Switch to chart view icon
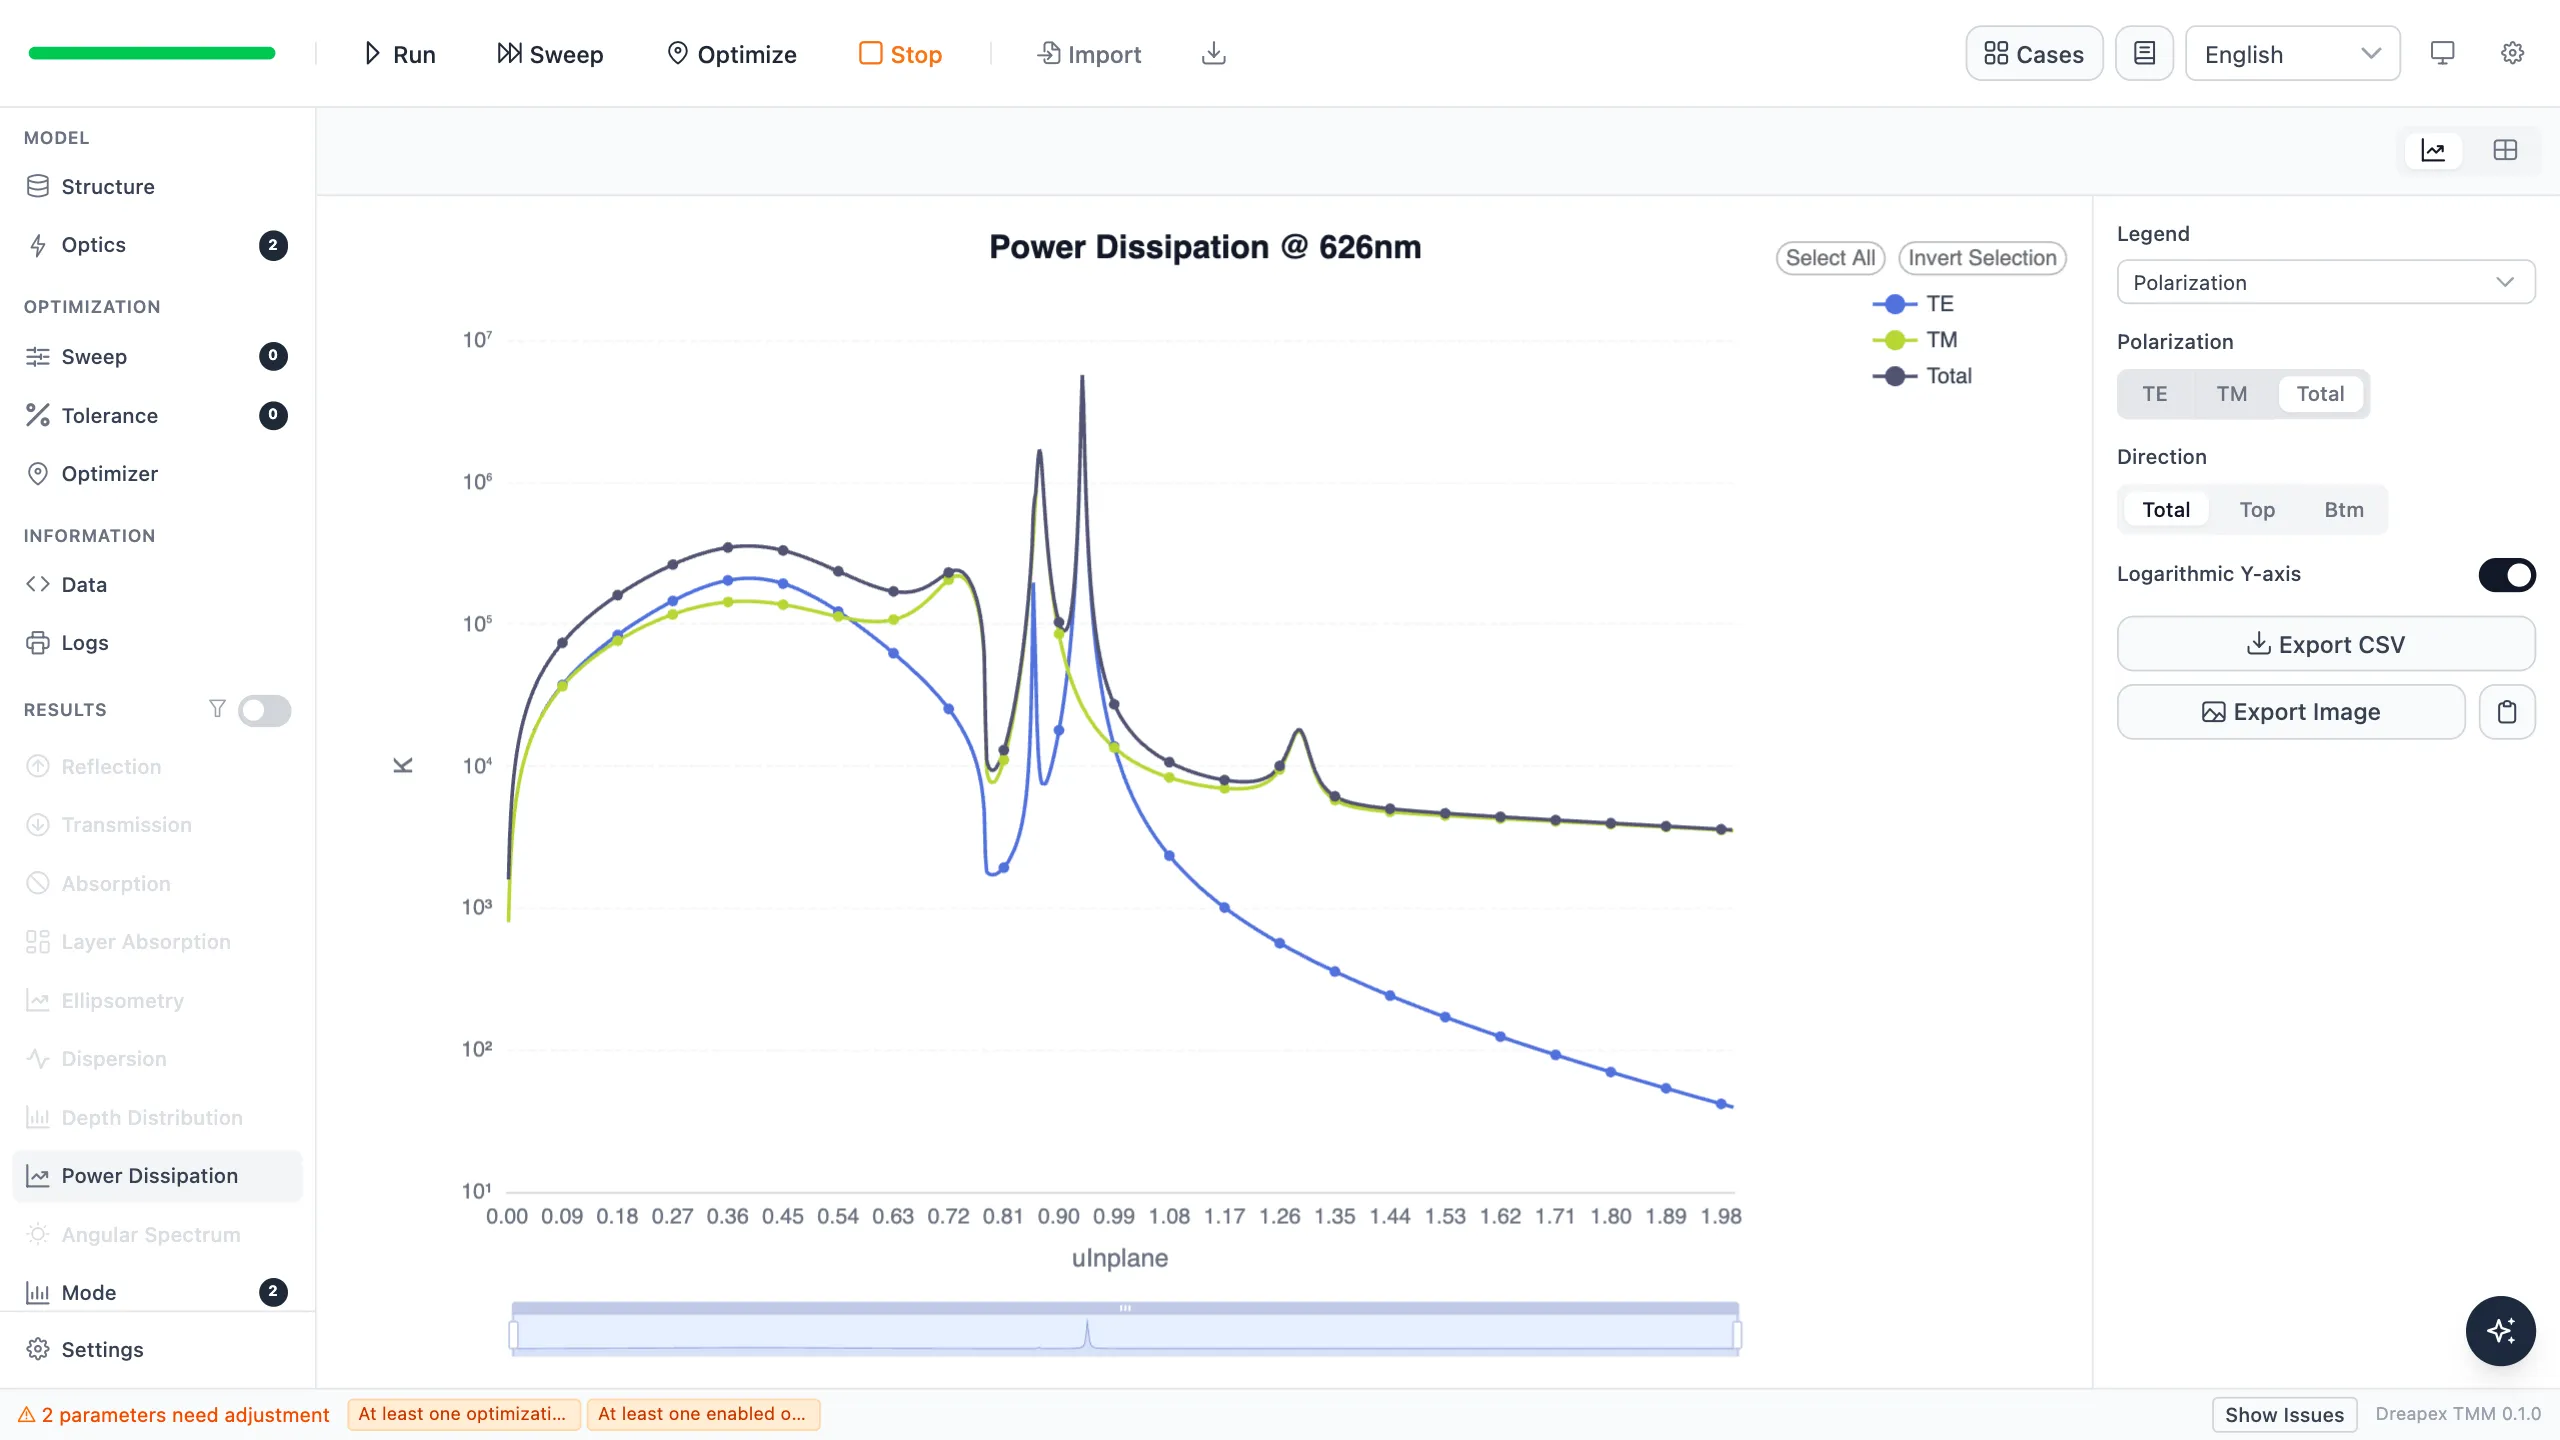The image size is (2560, 1440). point(2433,150)
